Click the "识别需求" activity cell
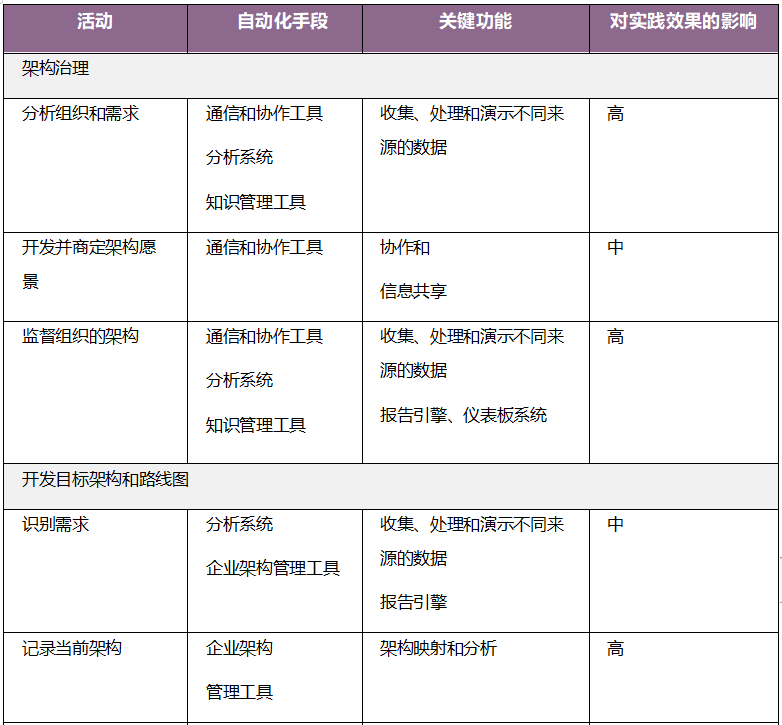Viewport: 782px width, 725px height. click(x=55, y=524)
